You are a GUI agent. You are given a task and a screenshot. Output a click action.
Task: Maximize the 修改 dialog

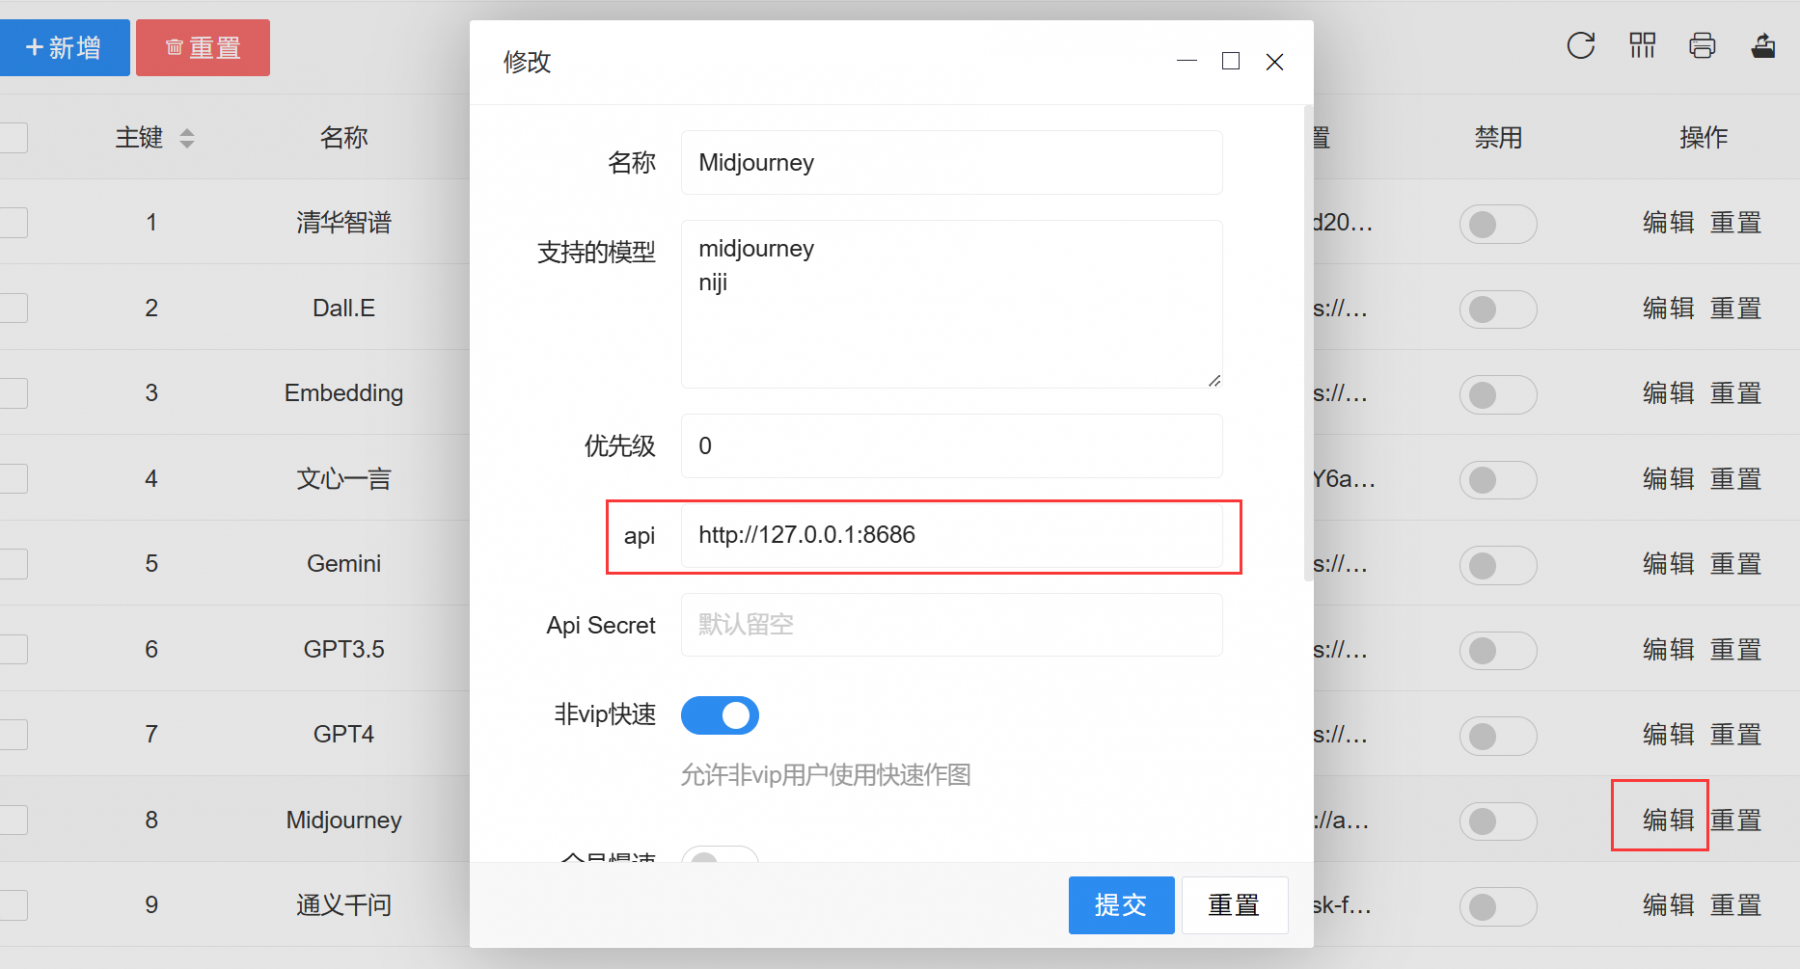[x=1231, y=61]
